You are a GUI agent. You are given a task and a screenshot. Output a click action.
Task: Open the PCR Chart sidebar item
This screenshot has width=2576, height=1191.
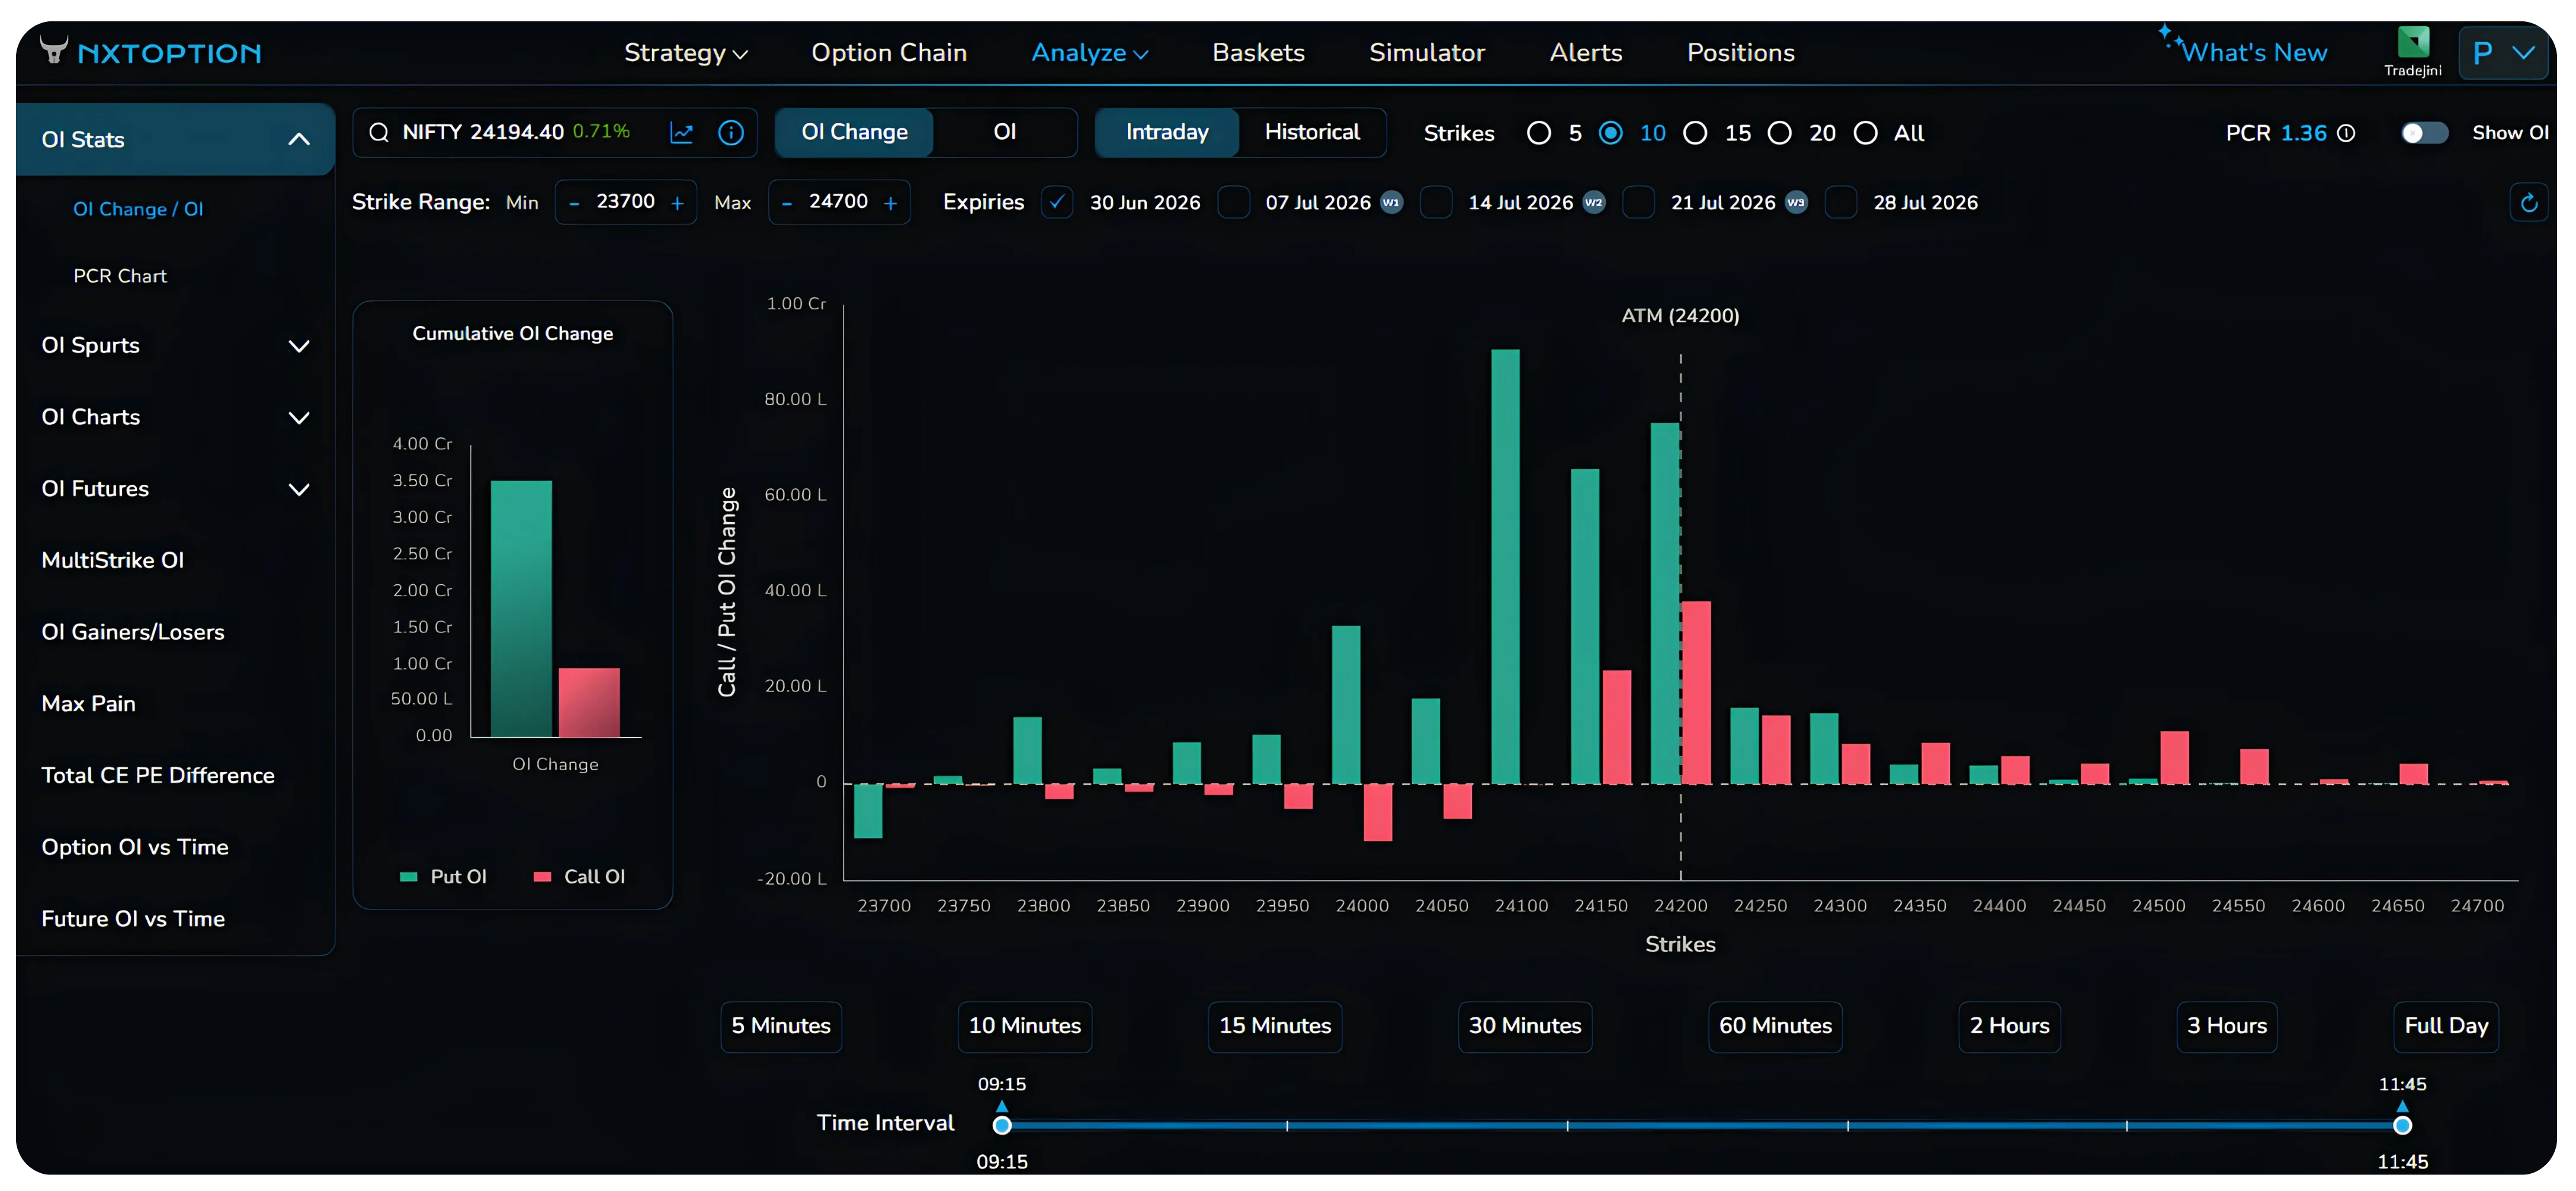click(x=120, y=277)
